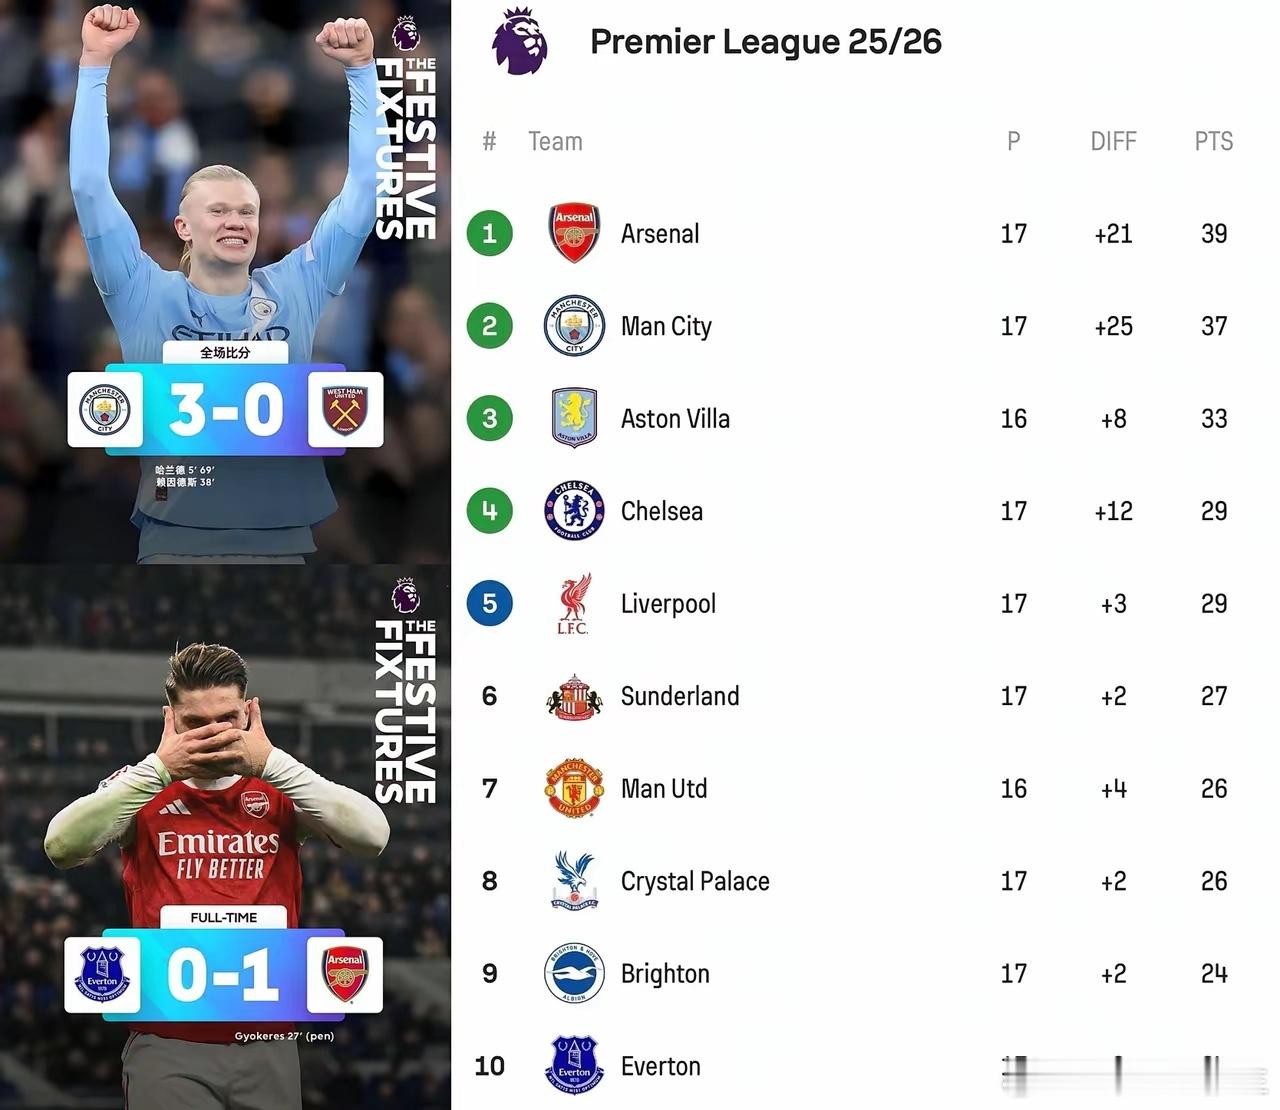Open the Man City 3-0 match thumbnail

[x=225, y=281]
